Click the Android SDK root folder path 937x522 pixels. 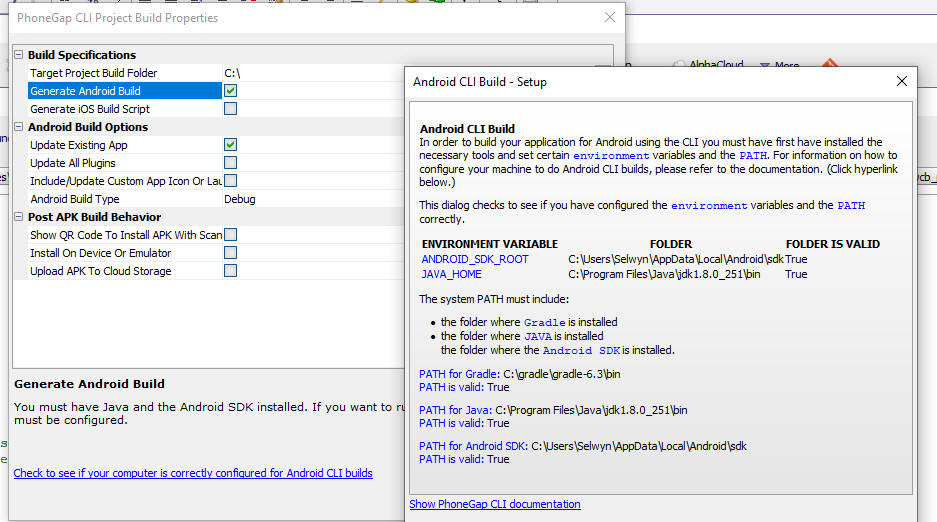point(676,259)
